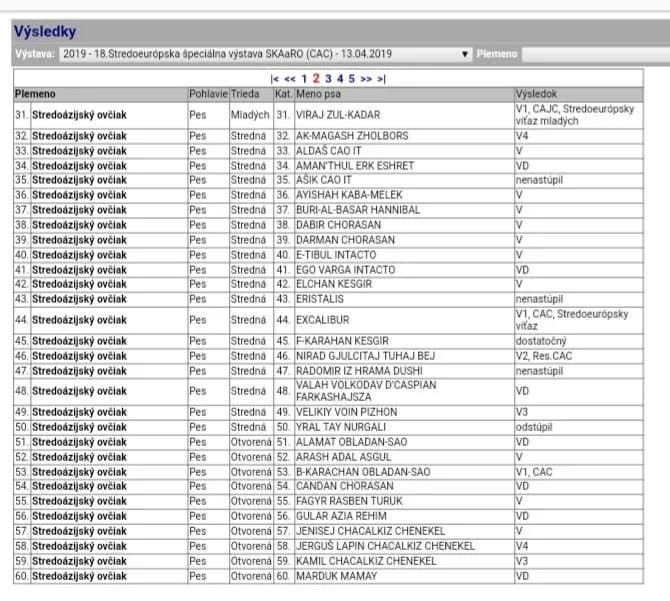Select dog name CANDAN CHORASAN

coord(345,486)
